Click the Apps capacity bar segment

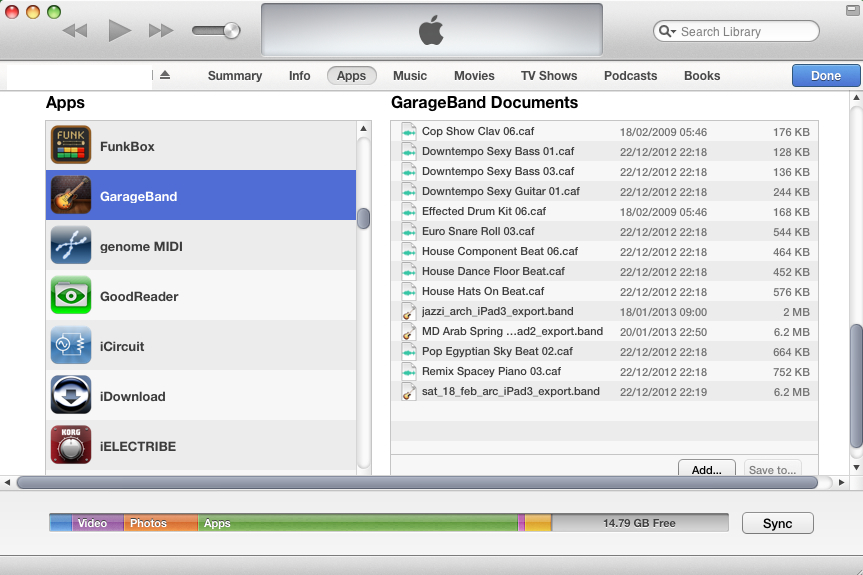(x=358, y=523)
